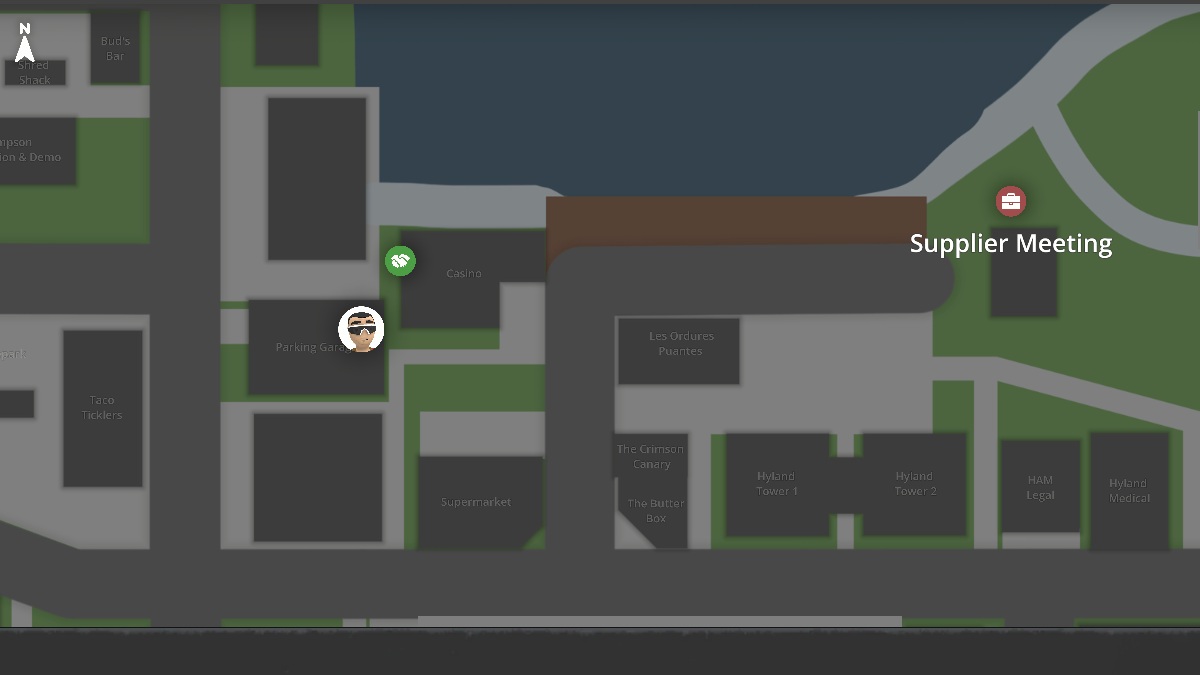Screen dimensions: 1200x675
Task: Open the Supplier Meeting label
Action: (x=1011, y=243)
